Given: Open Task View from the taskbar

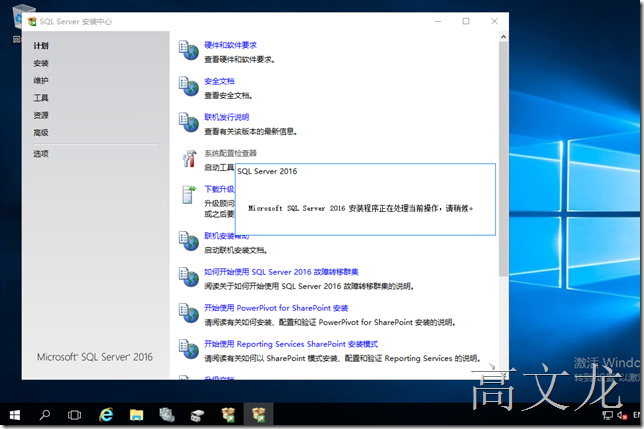Looking at the screenshot, I should 74,415.
